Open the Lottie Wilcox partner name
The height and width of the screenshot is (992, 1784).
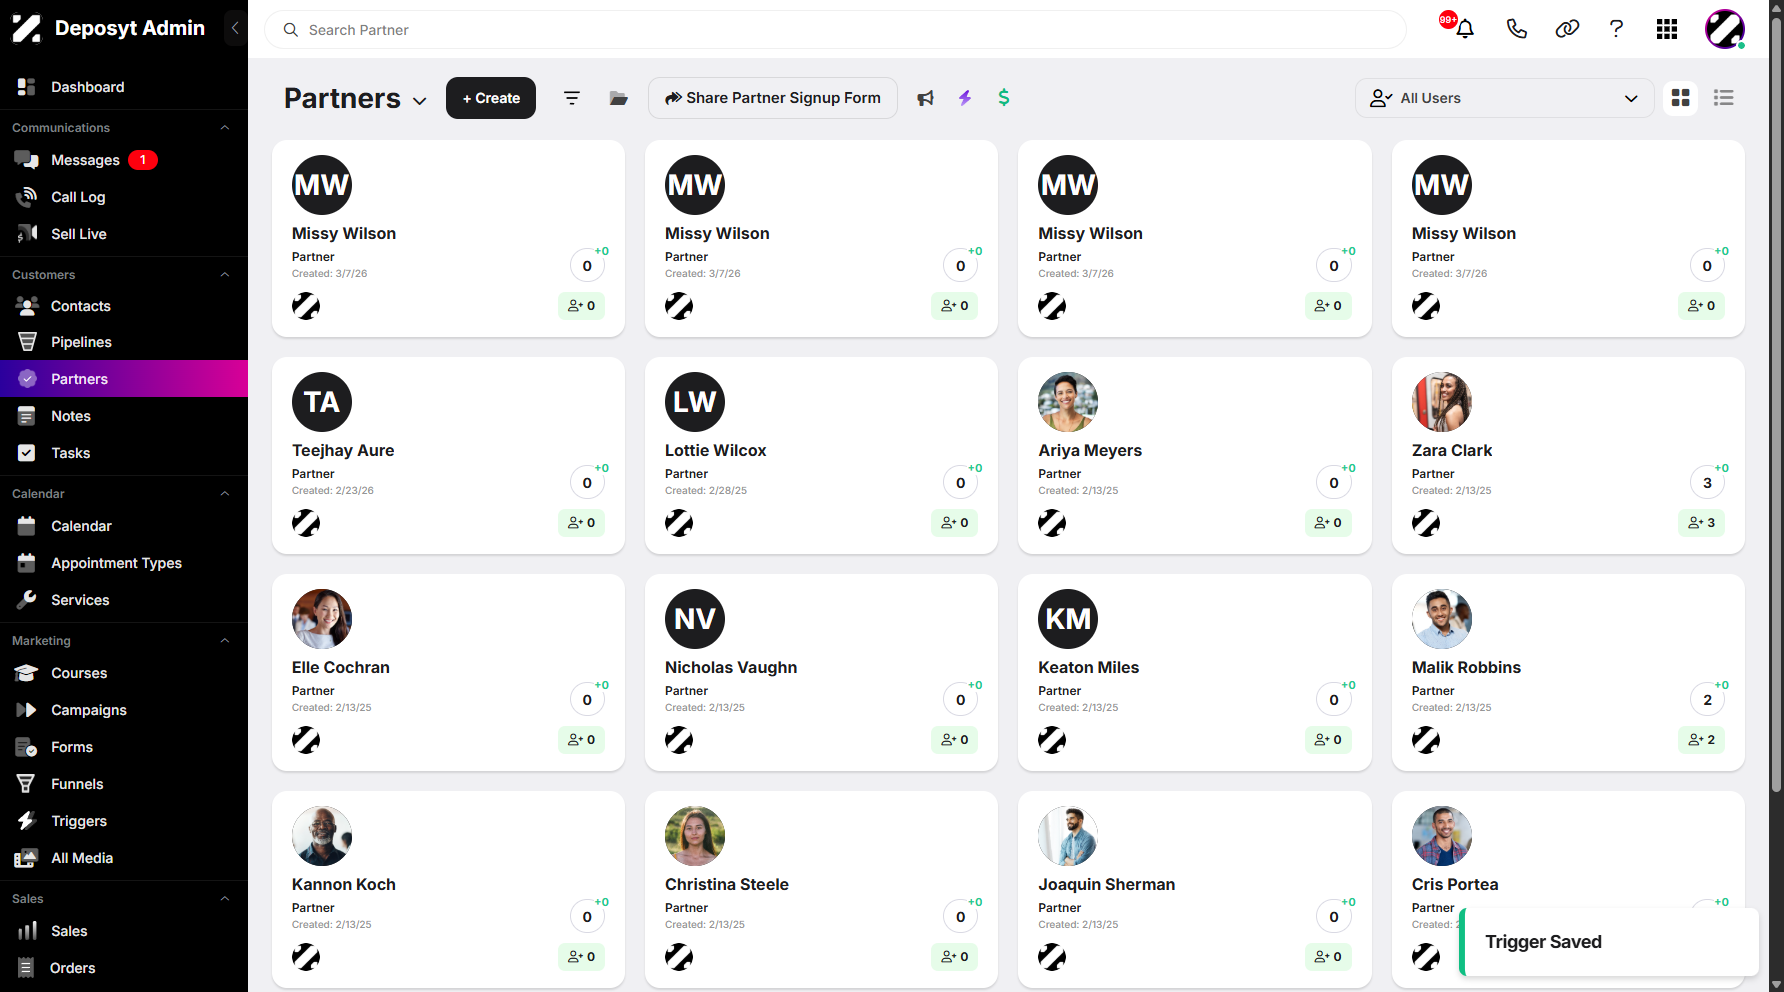point(716,451)
